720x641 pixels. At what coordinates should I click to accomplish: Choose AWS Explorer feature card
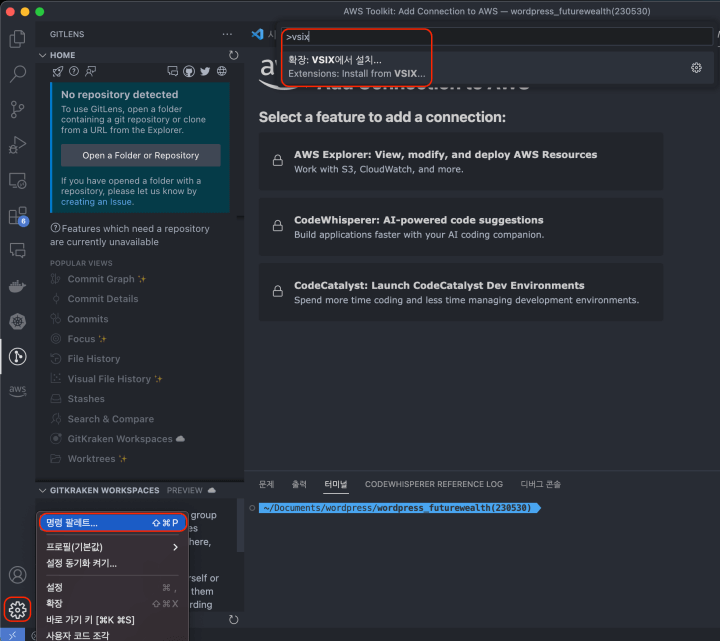point(461,162)
